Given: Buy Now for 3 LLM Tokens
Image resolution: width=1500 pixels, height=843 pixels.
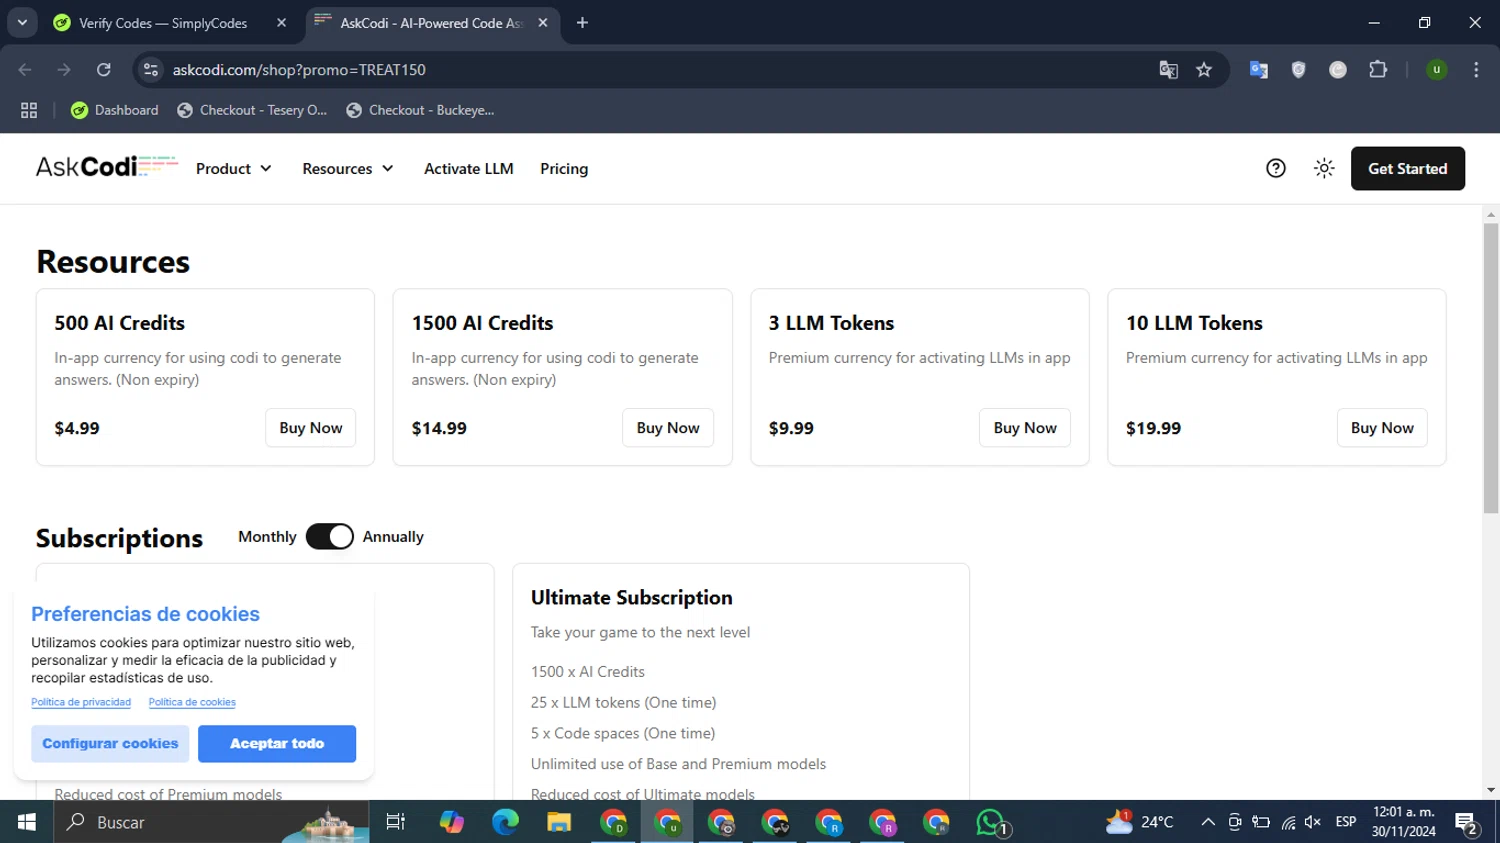Looking at the screenshot, I should [1025, 427].
